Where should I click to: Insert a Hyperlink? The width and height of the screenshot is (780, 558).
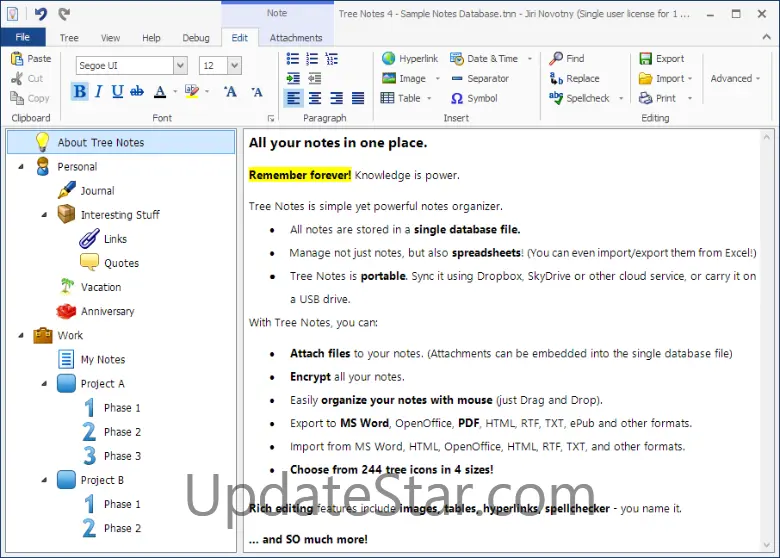410,59
